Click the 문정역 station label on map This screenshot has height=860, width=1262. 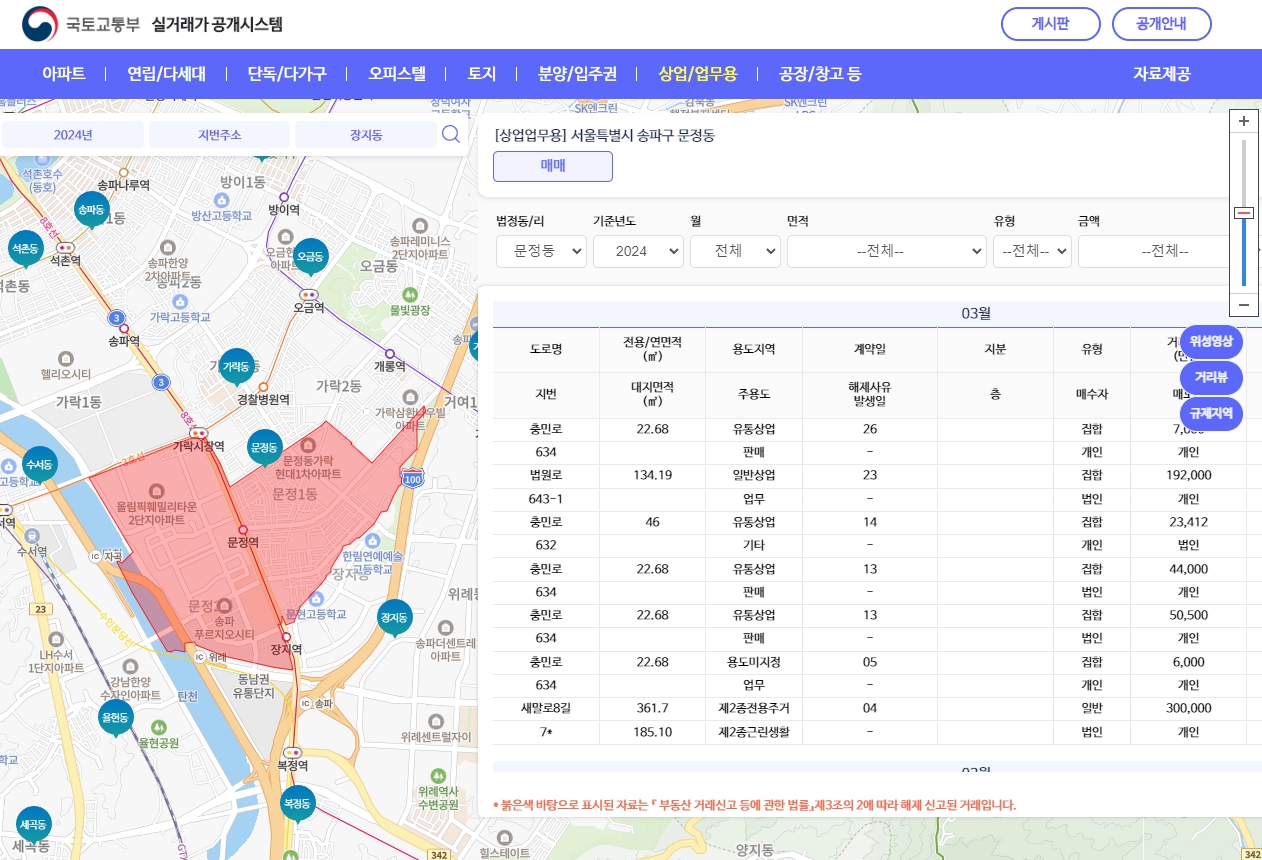point(243,542)
